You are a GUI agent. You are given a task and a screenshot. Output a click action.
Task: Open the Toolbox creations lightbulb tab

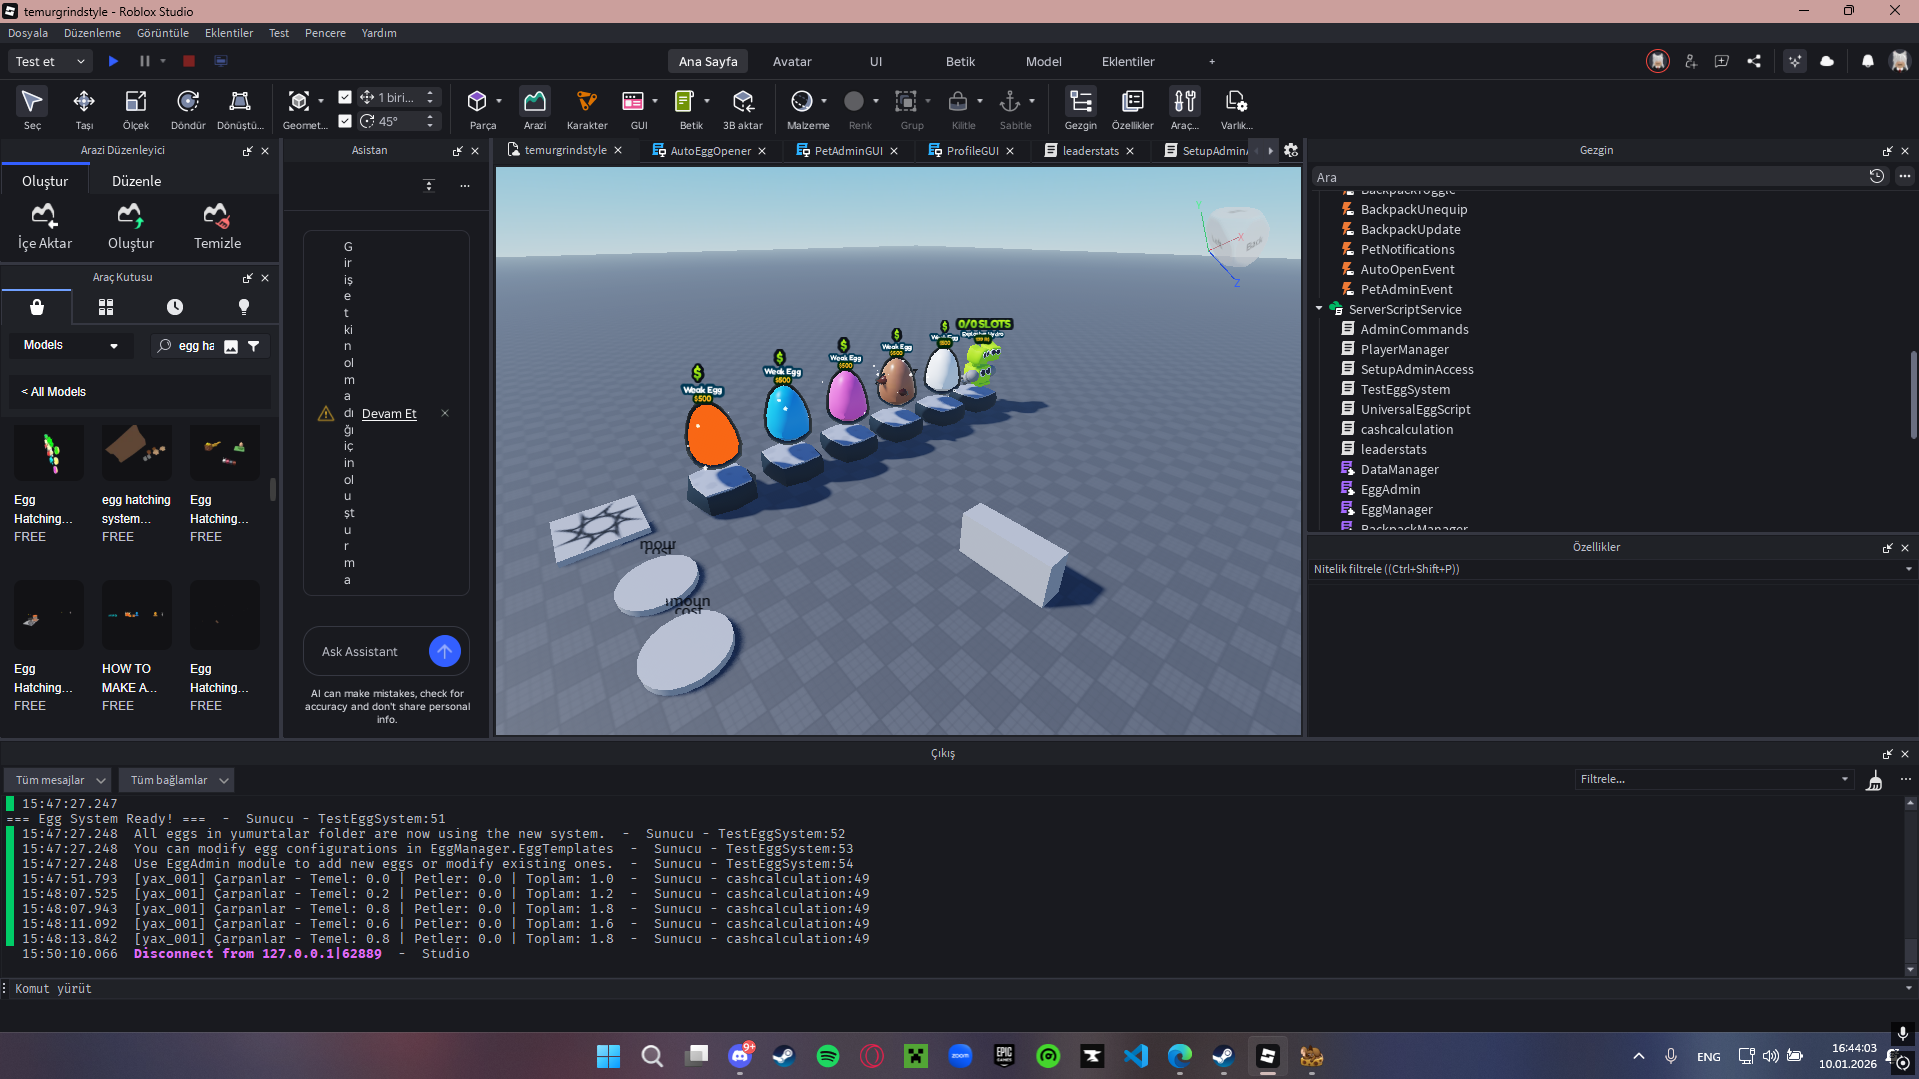(x=244, y=307)
